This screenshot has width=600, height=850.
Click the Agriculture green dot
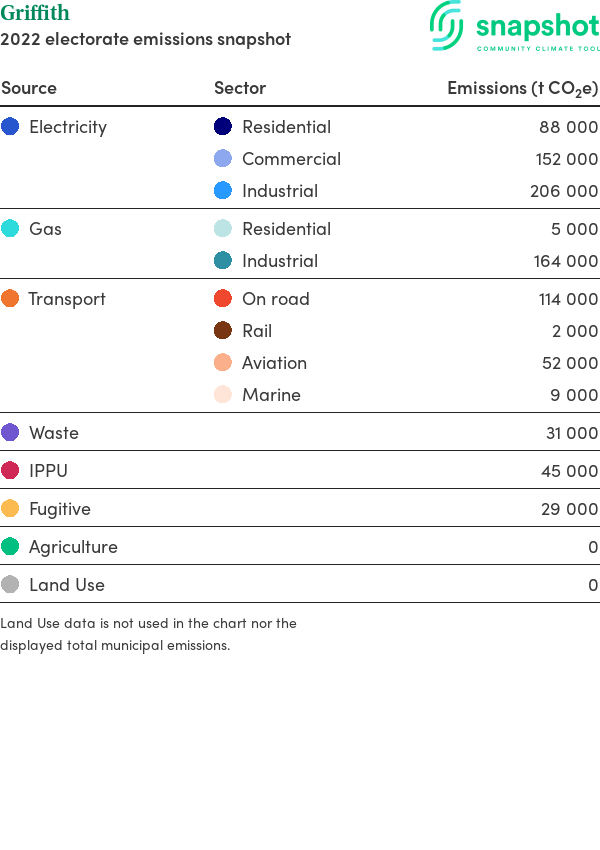(x=10, y=546)
